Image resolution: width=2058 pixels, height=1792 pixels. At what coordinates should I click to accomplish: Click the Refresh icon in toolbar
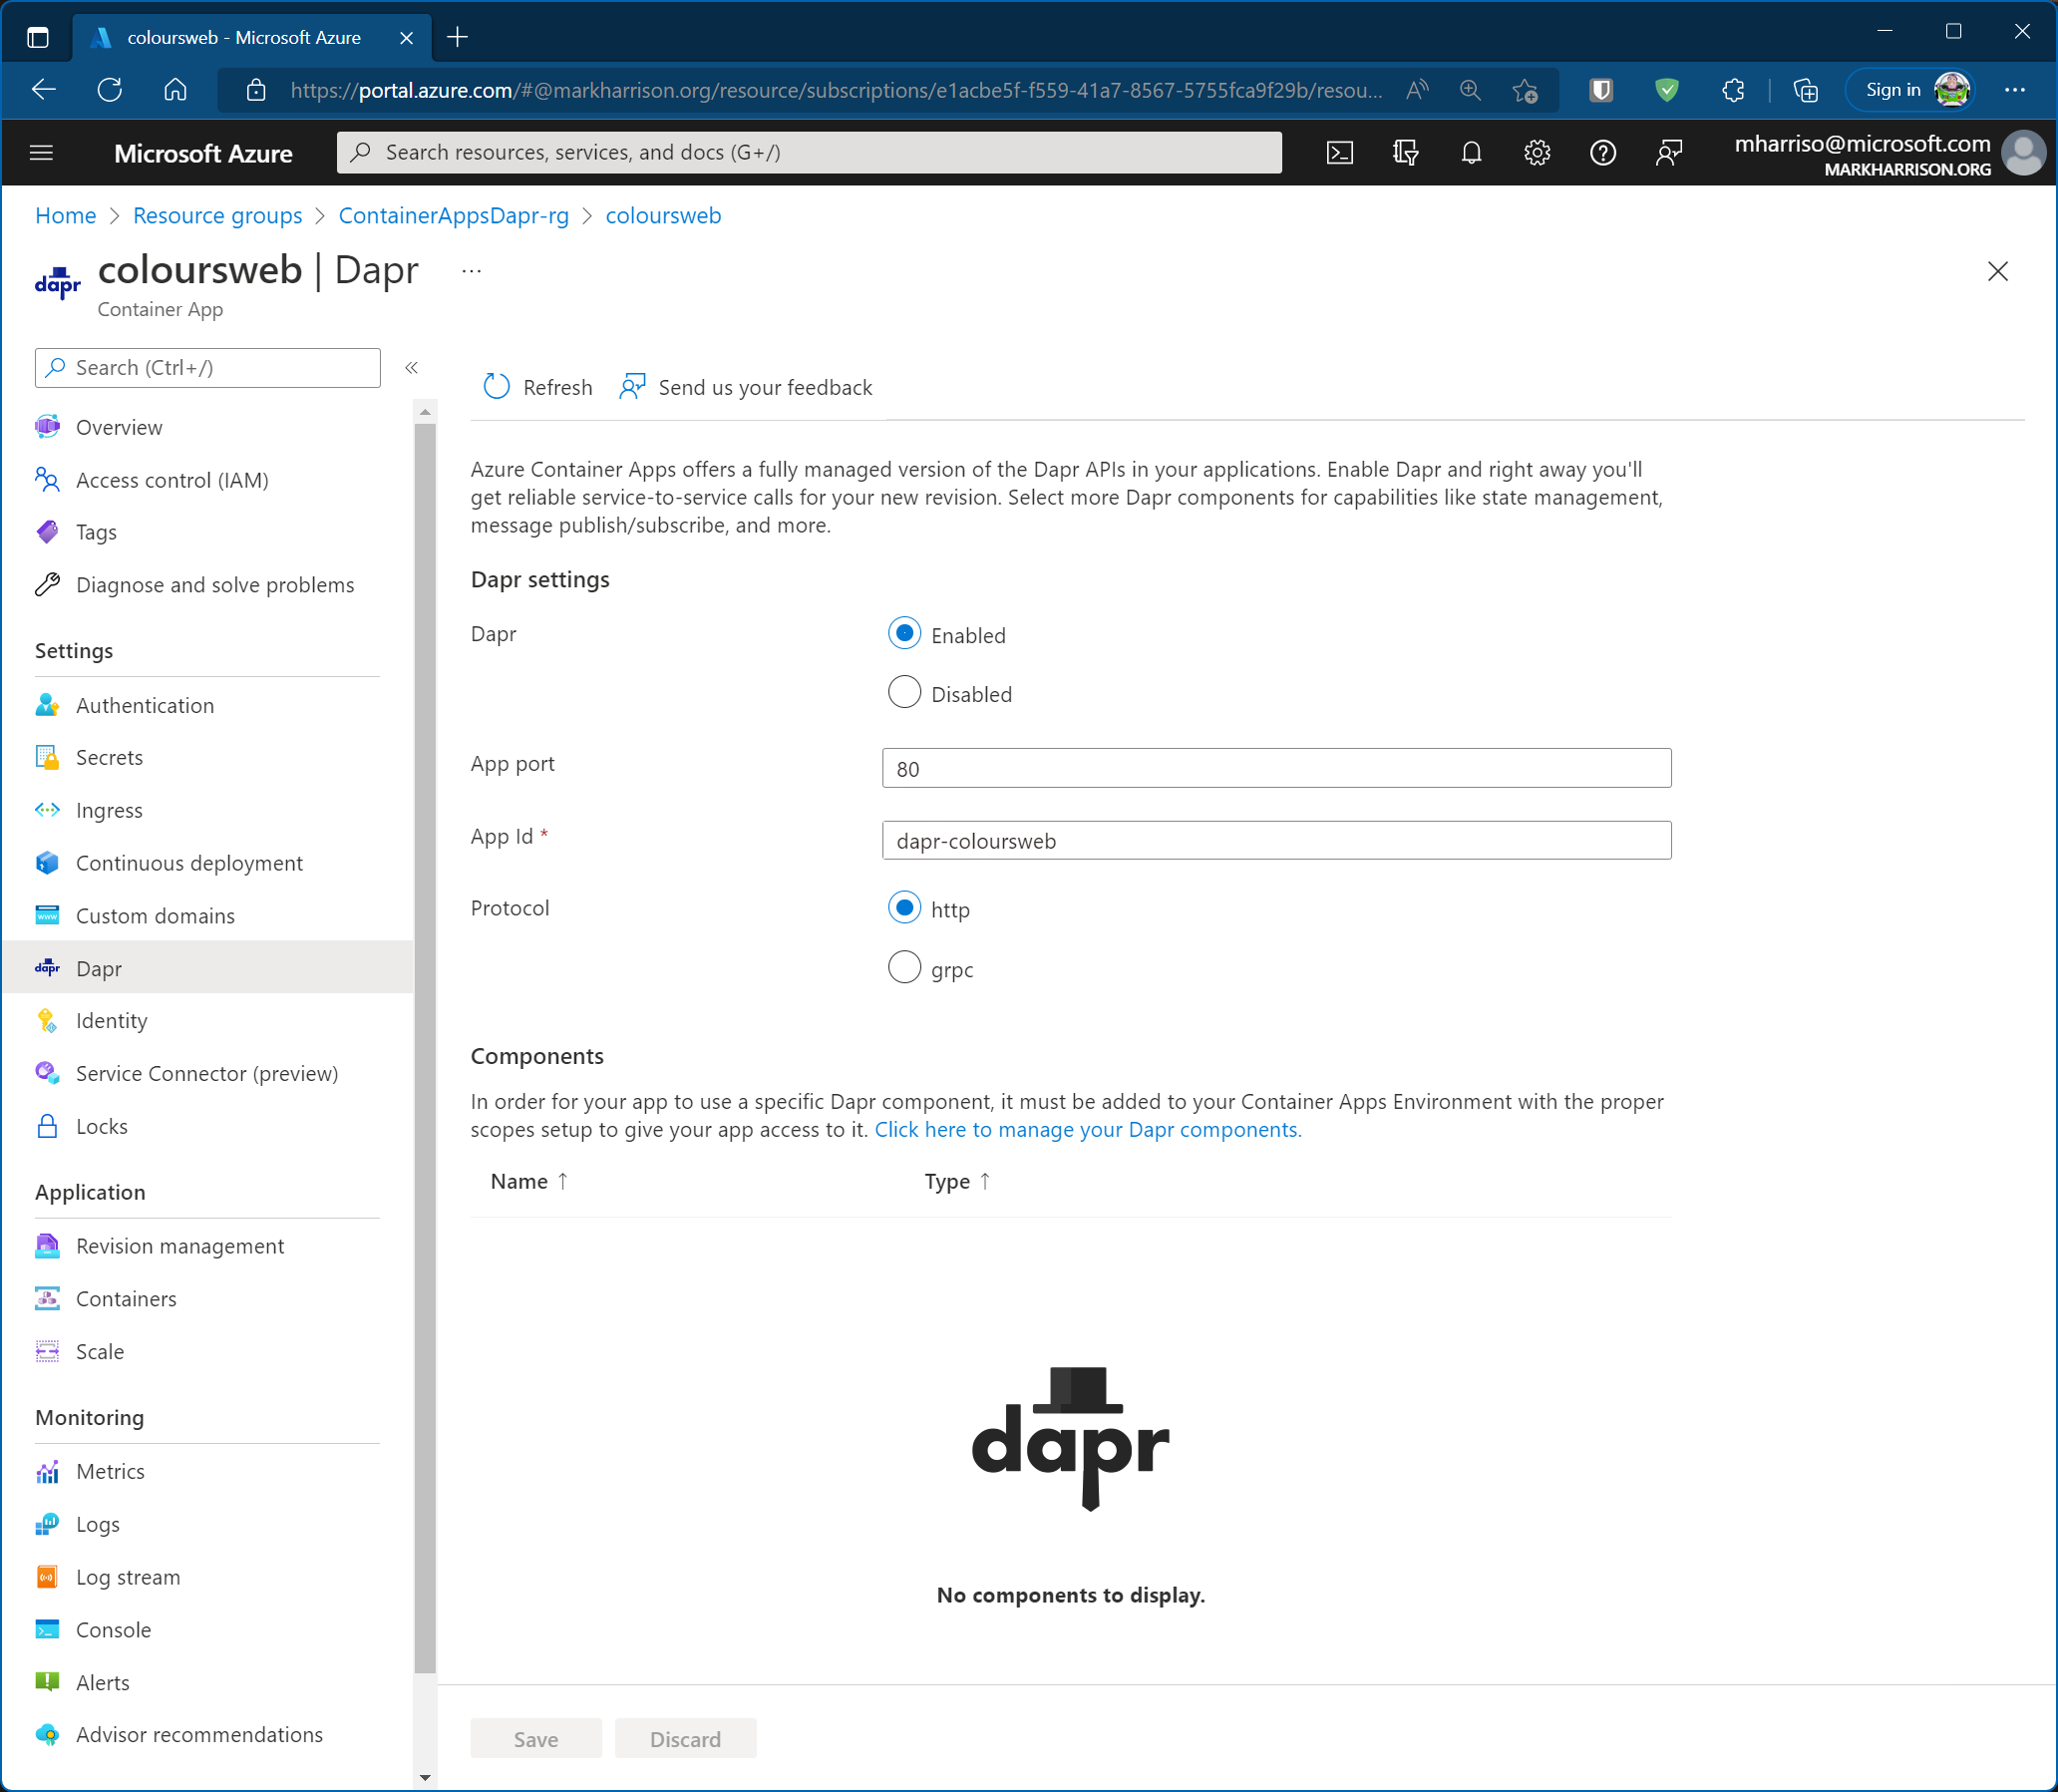(497, 387)
